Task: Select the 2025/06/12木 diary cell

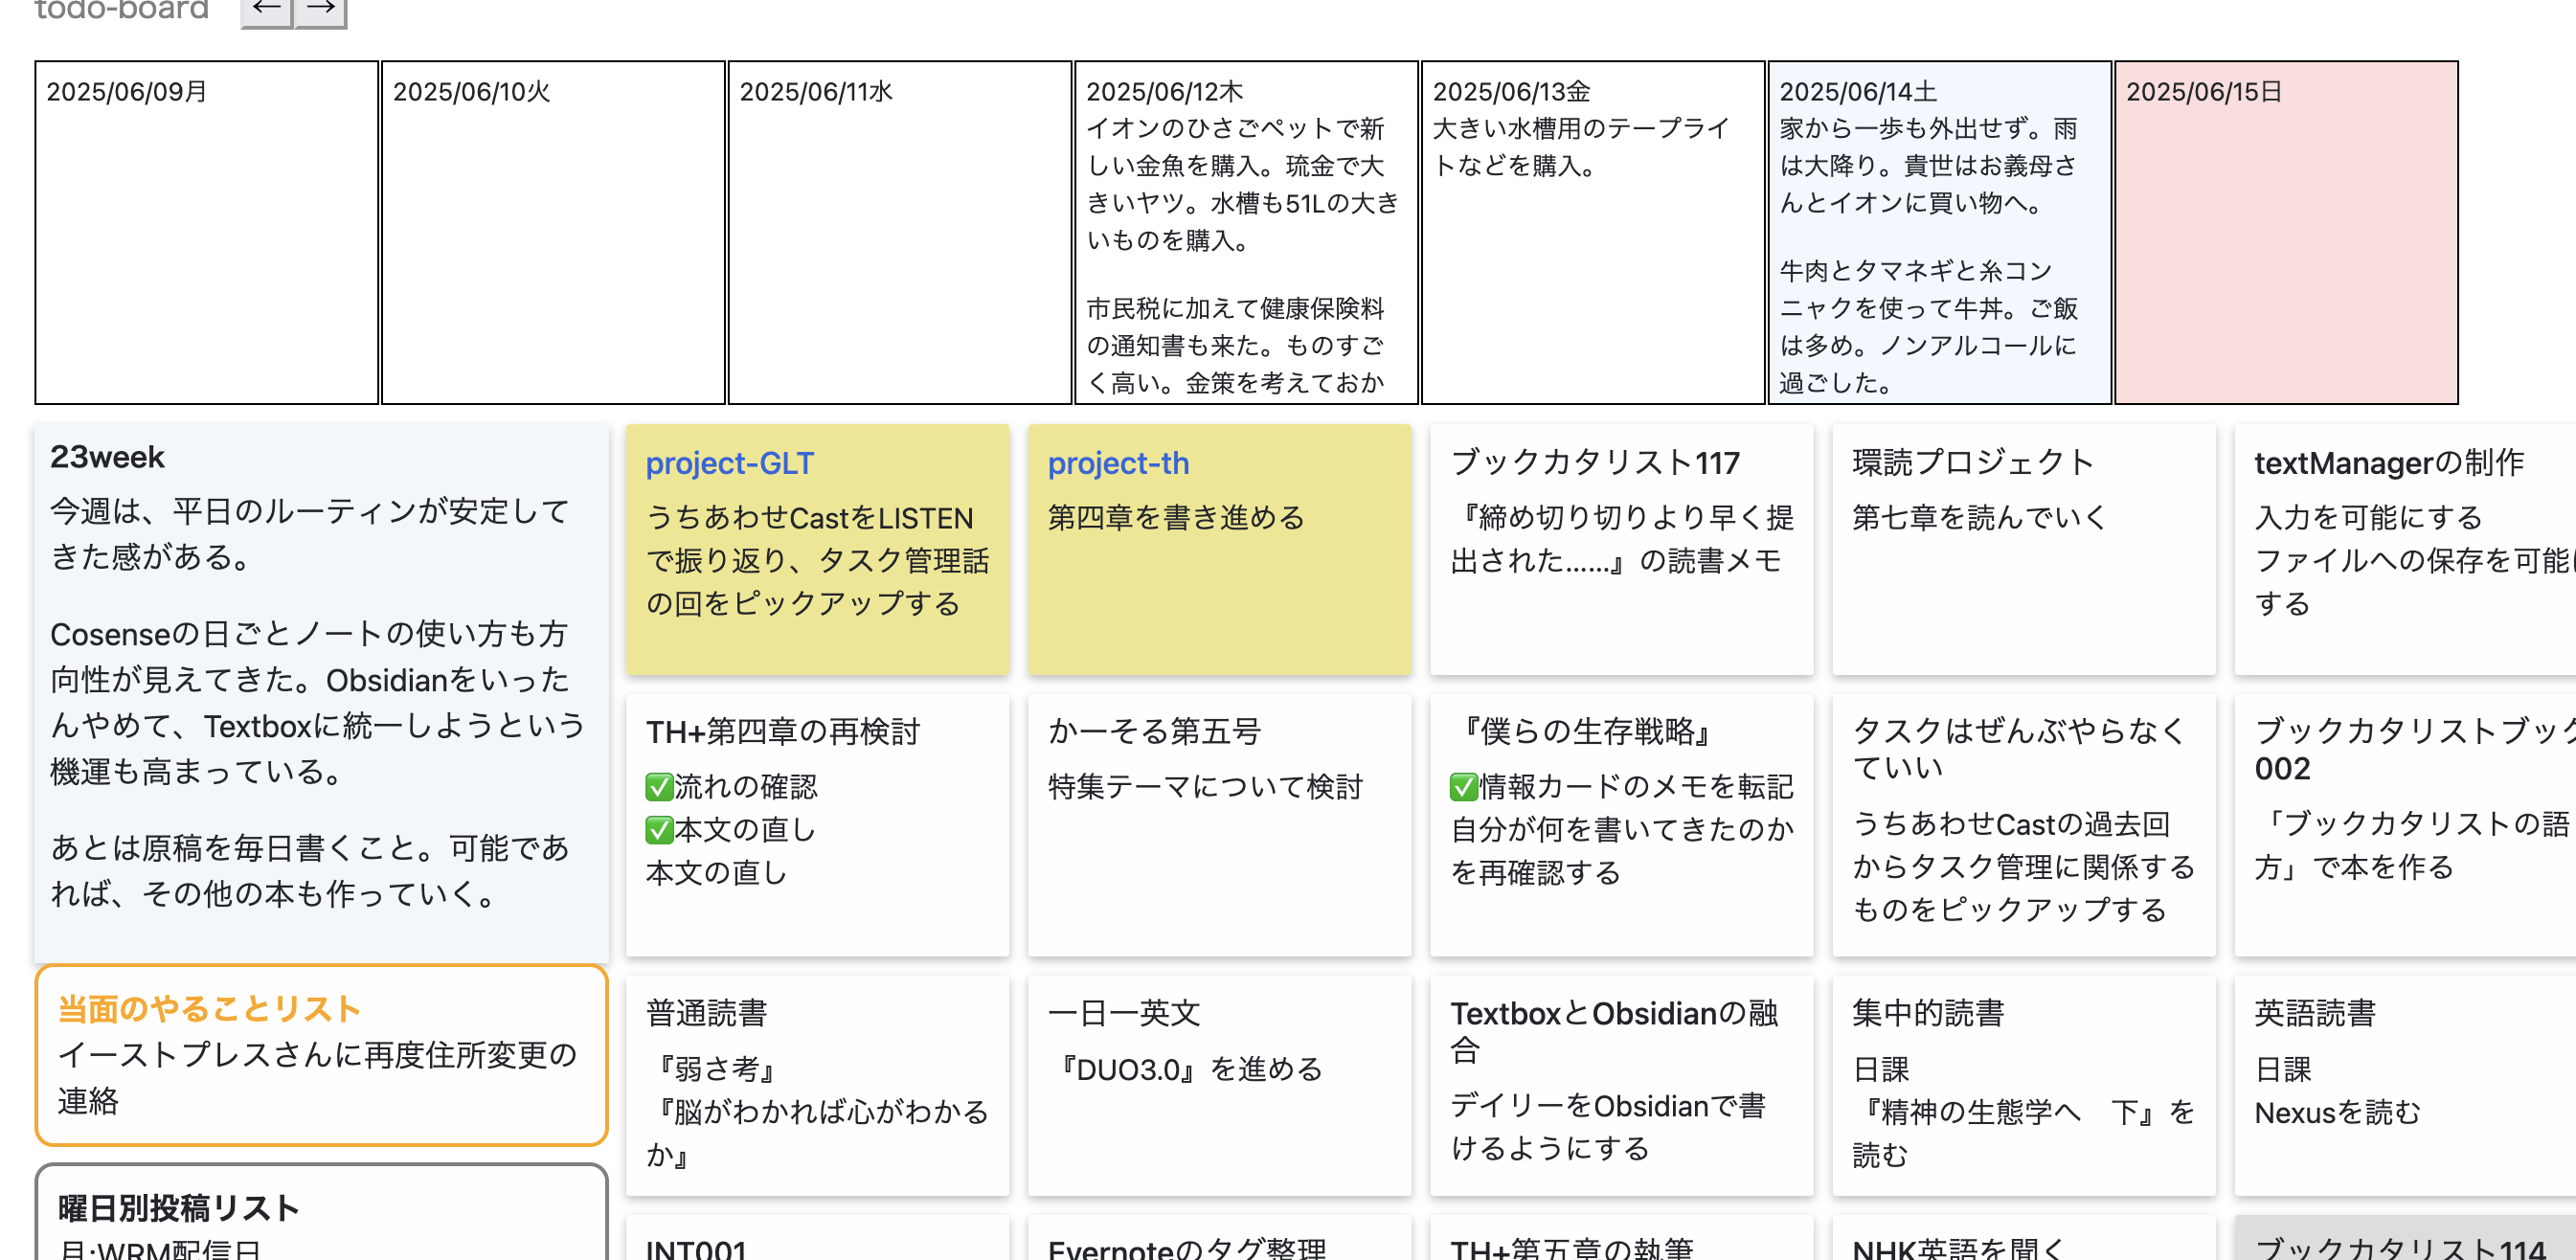Action: 1245,232
